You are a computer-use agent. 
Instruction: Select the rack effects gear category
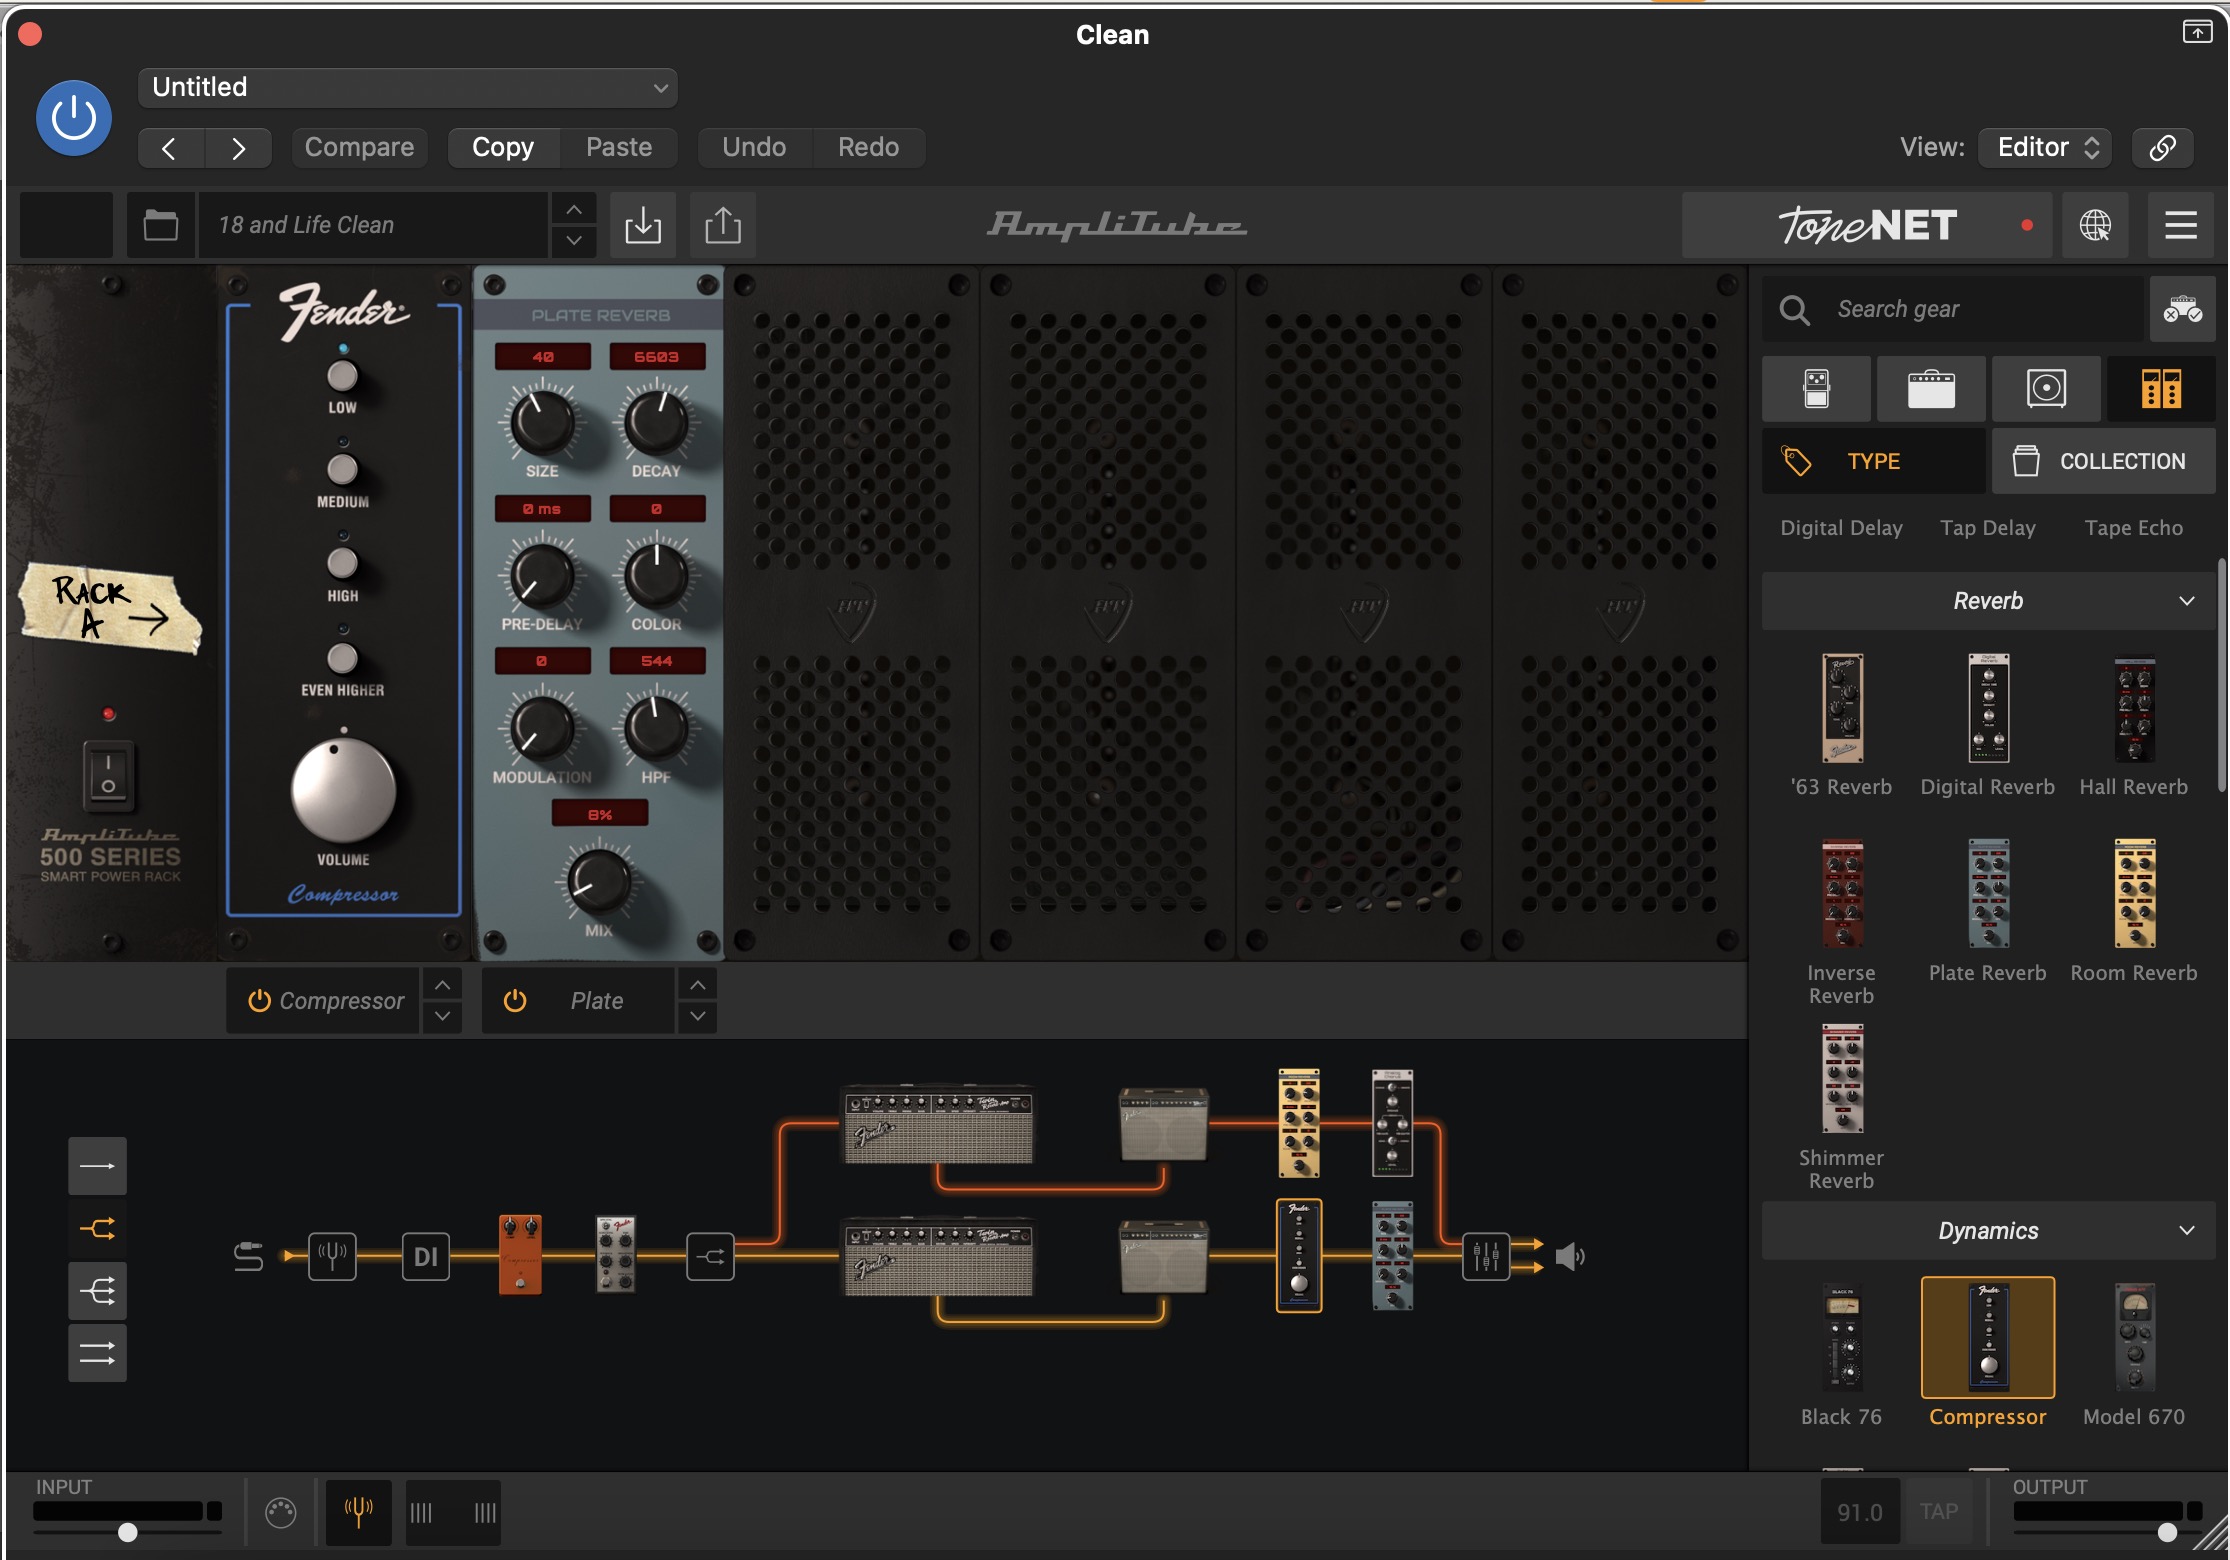click(x=2161, y=388)
